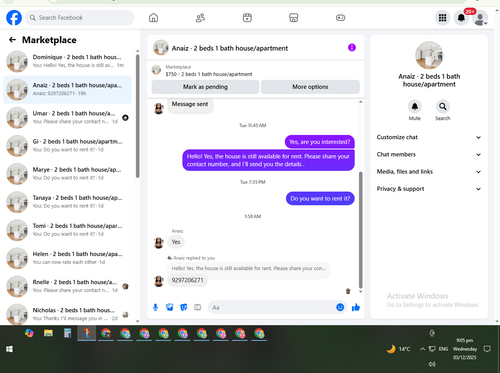This screenshot has width=500, height=373.
Task: Click the purple conversation info icon
Action: pos(352,48)
